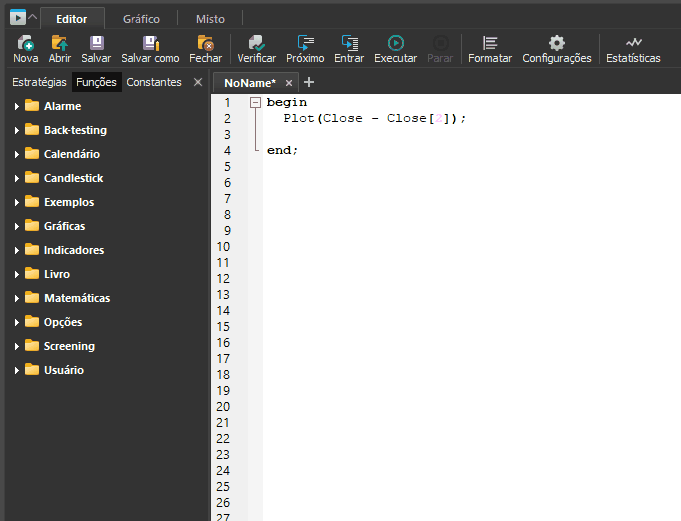
Task: Open Configurações gear settings
Action: [556, 43]
